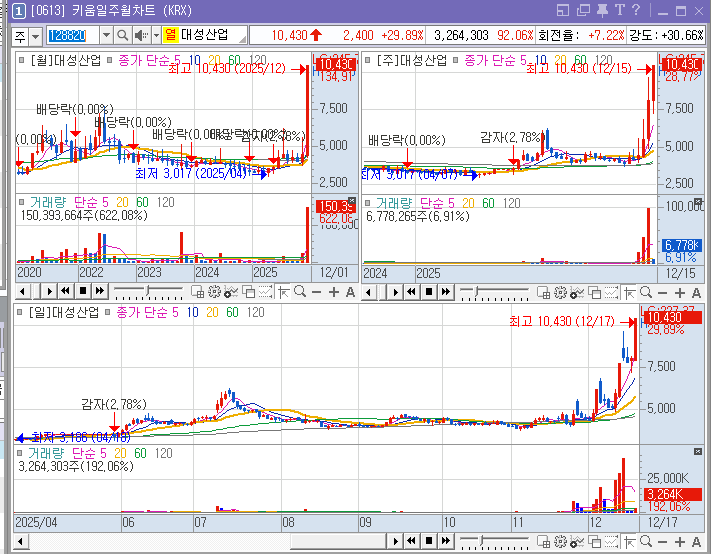Toggle square before 거래량 in daily volume panel
Viewport: 711px width, 554px height.
click(19, 453)
